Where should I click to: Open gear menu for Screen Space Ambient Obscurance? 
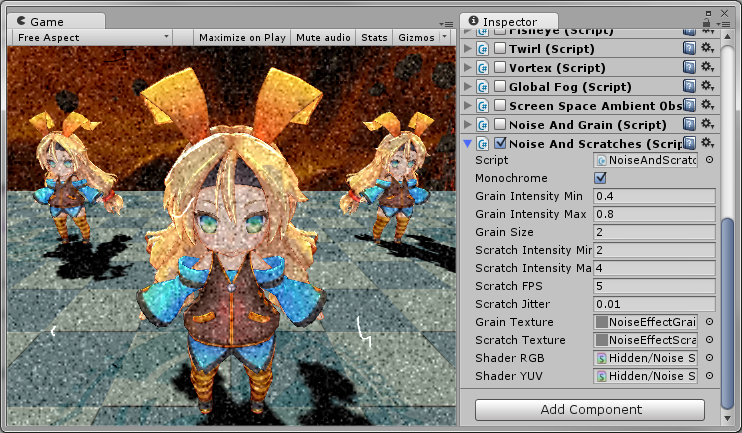click(707, 105)
